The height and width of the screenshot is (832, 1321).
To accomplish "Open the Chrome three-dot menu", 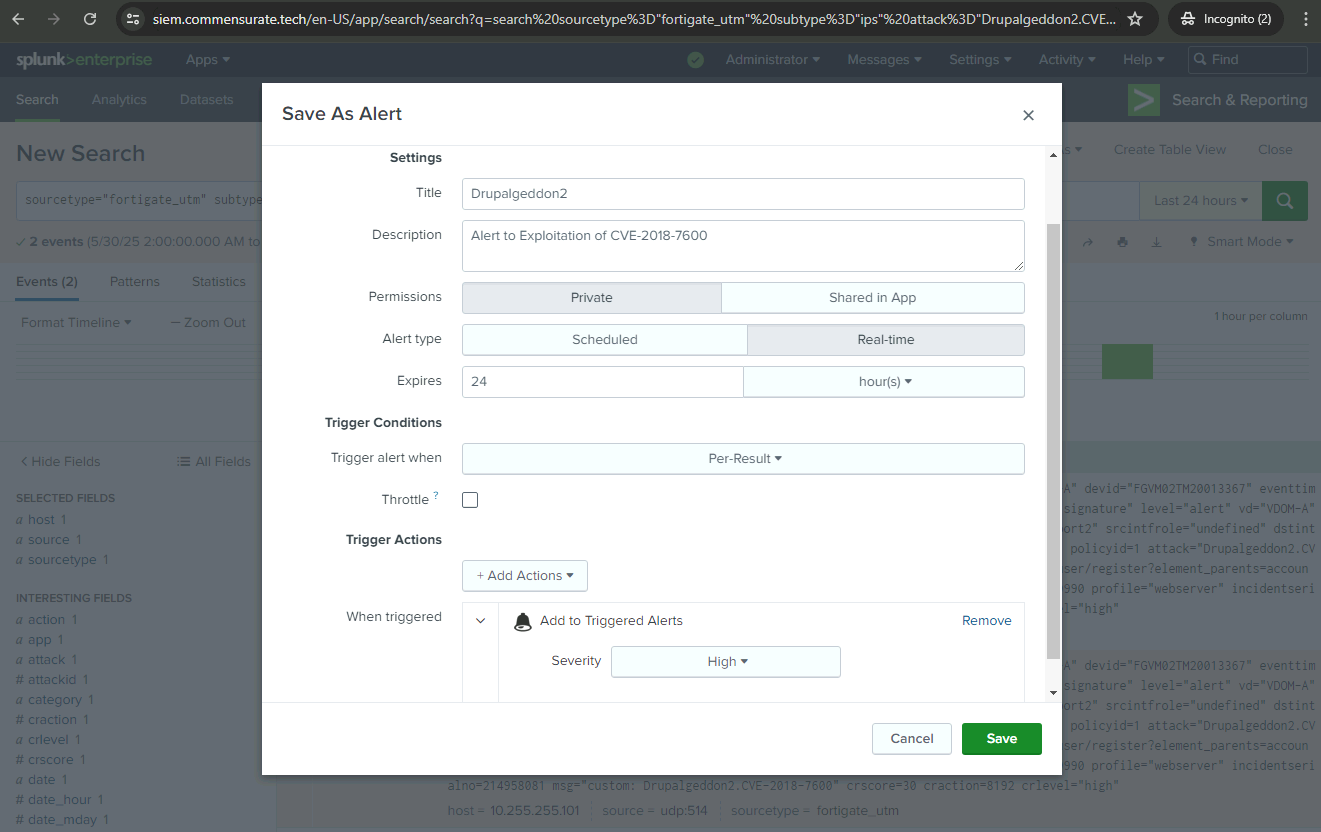I will [1300, 19].
